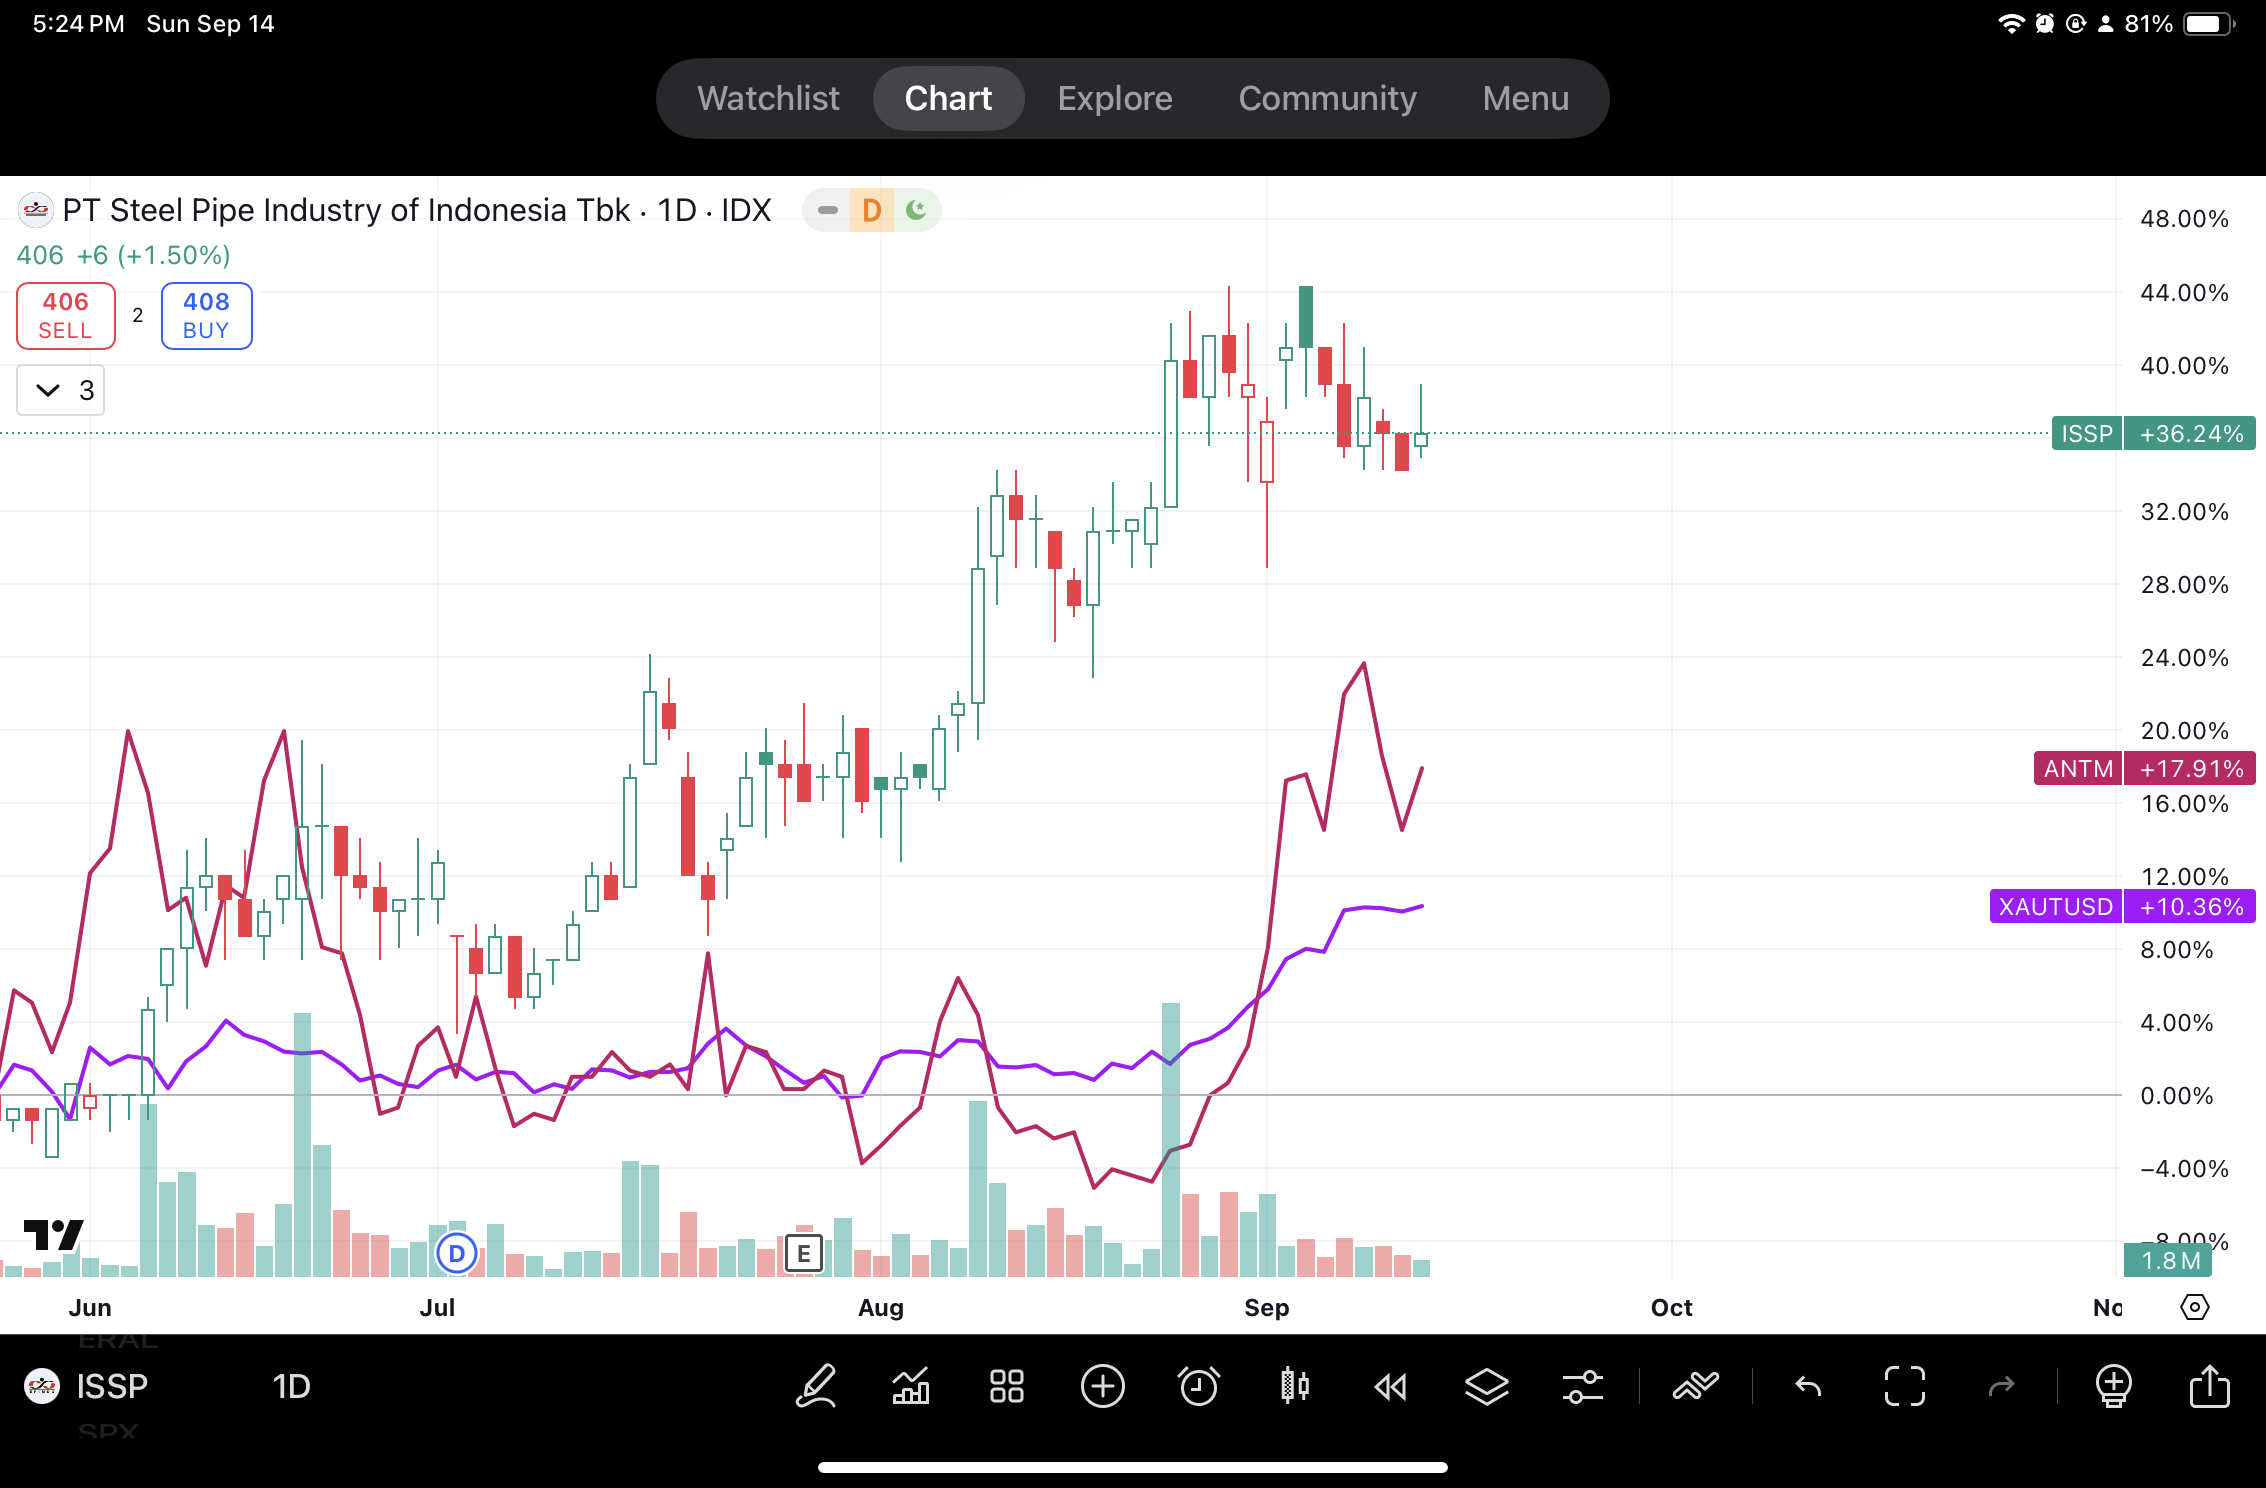The width and height of the screenshot is (2266, 1488).
Task: Enter fullscreen mode
Action: click(1905, 1386)
